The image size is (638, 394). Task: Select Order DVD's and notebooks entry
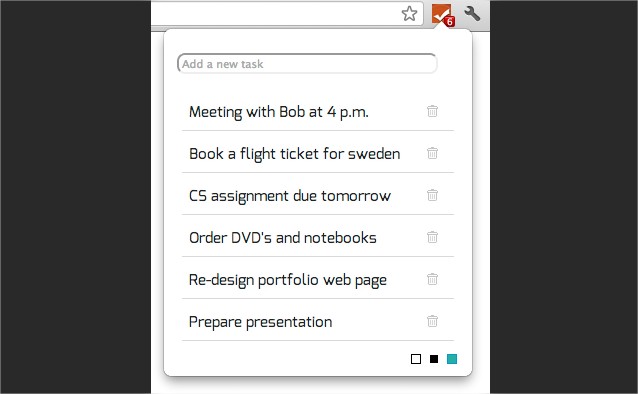(283, 238)
